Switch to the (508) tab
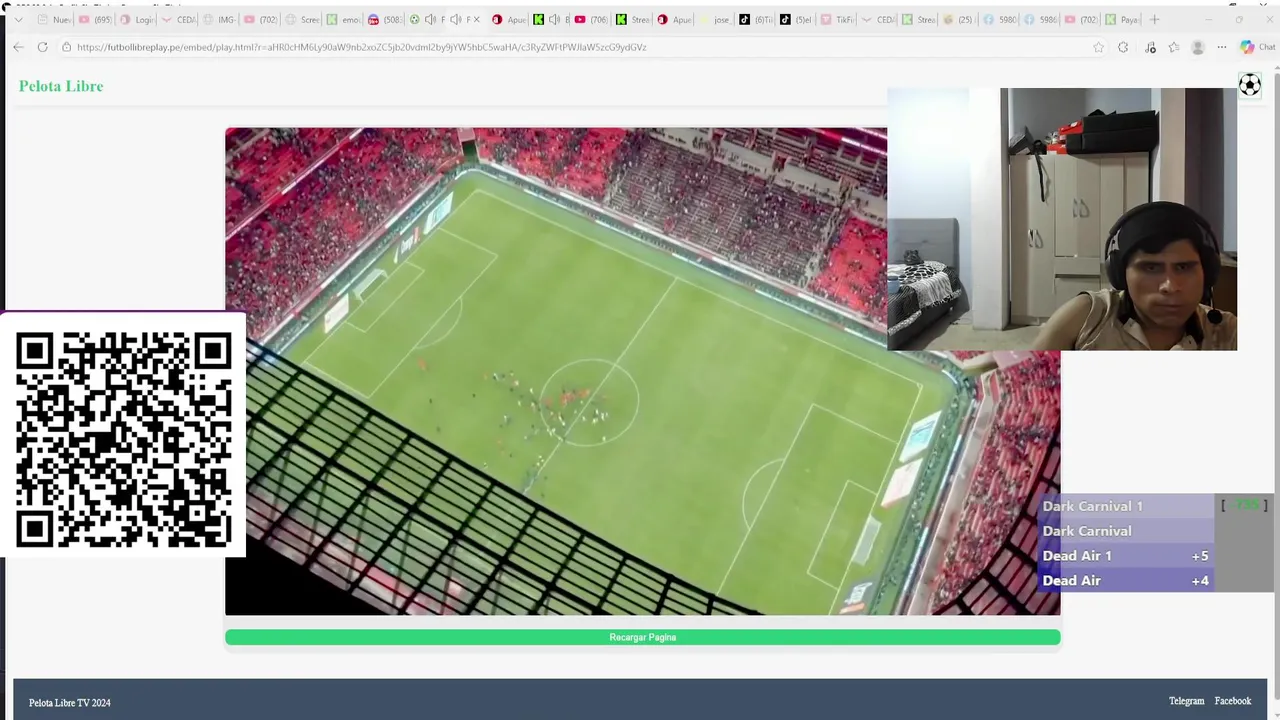1280x720 pixels. tap(384, 19)
